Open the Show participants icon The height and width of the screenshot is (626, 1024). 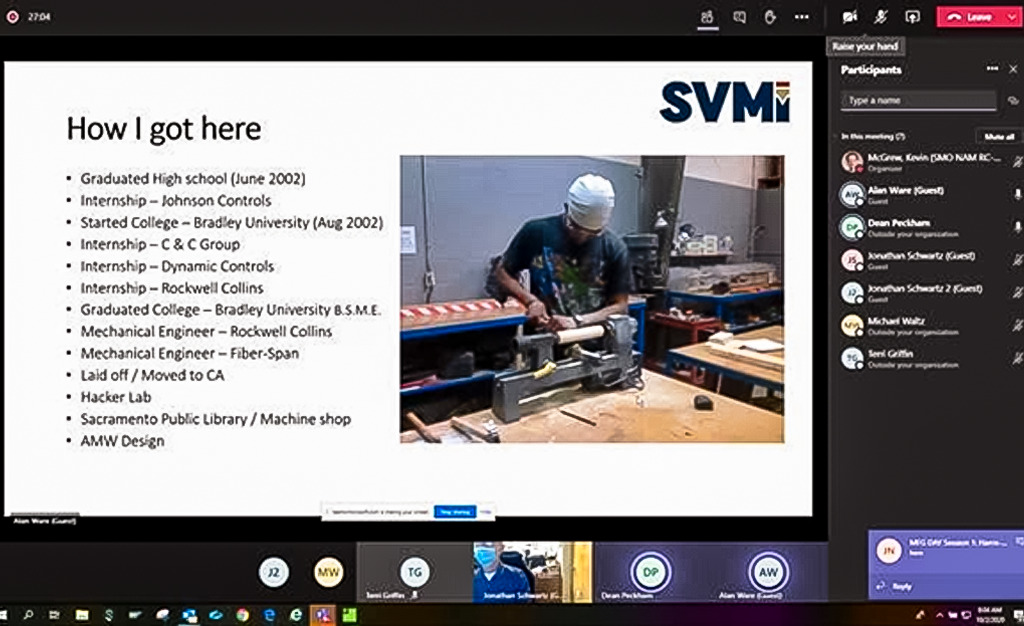[707, 17]
